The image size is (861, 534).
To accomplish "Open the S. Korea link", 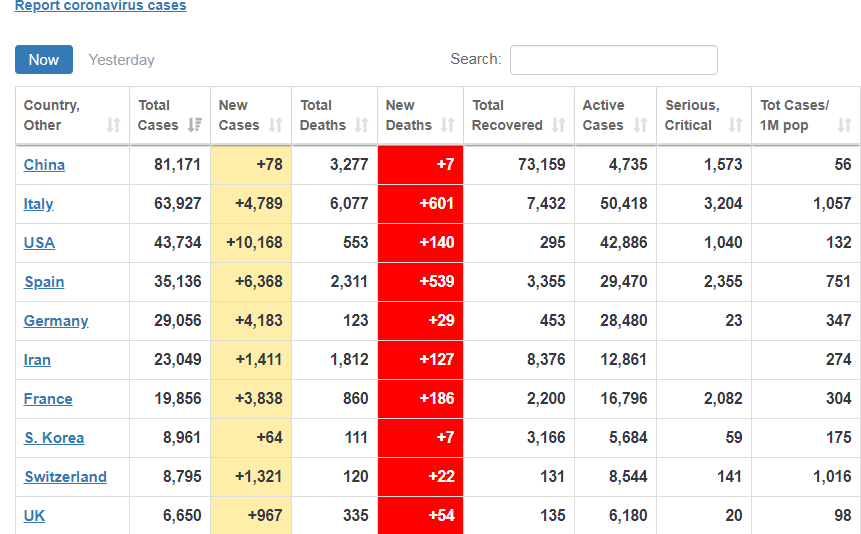I will coord(54,438).
